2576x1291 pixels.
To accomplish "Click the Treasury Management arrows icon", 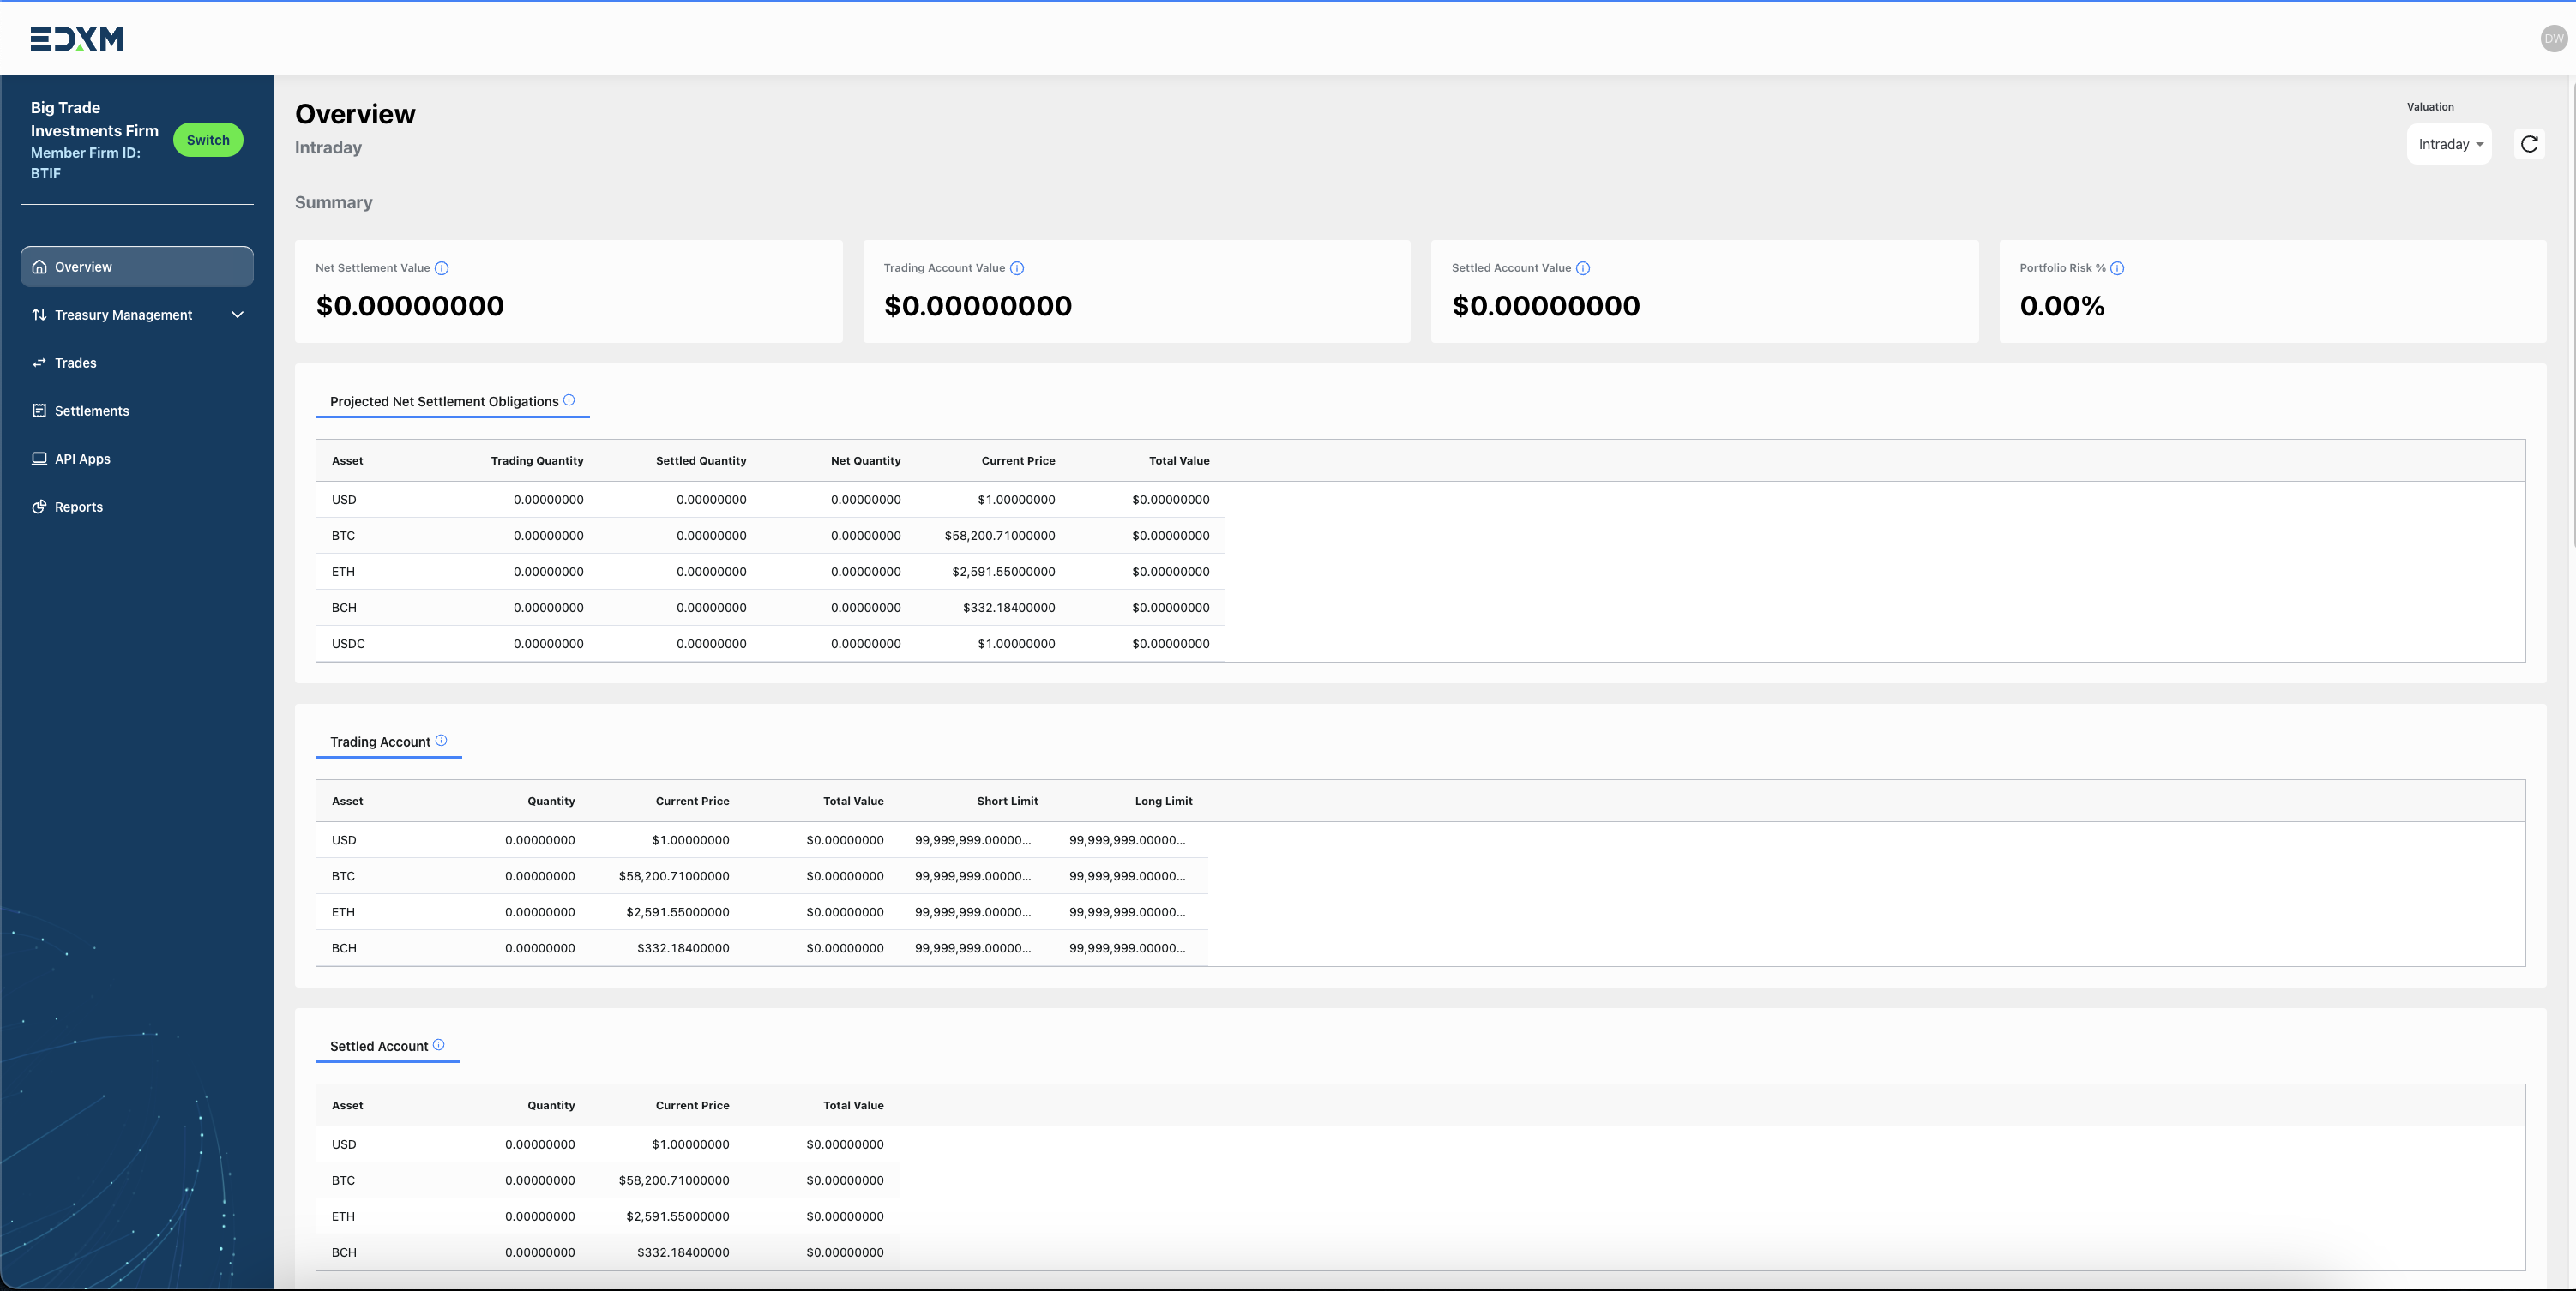I will point(40,315).
